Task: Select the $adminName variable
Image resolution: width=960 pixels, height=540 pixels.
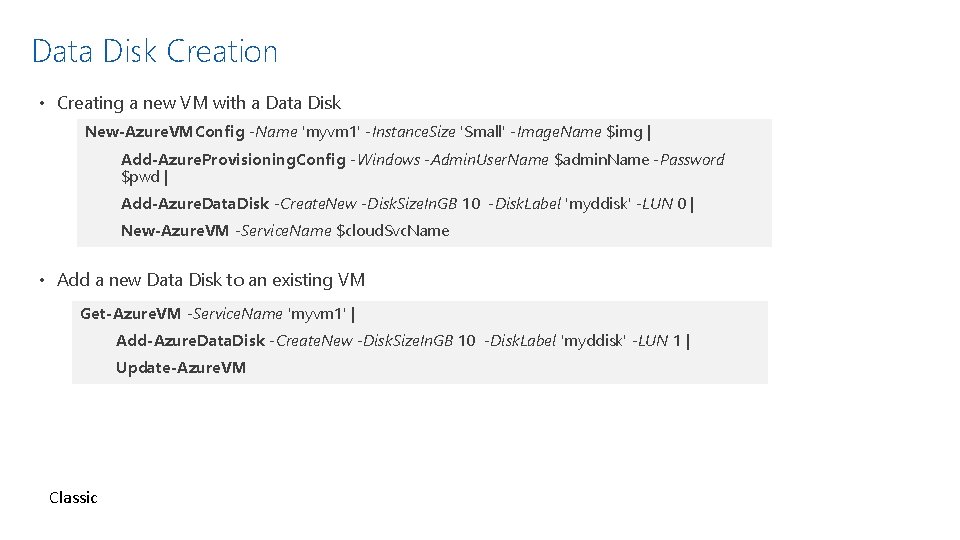Action: [x=601, y=160]
